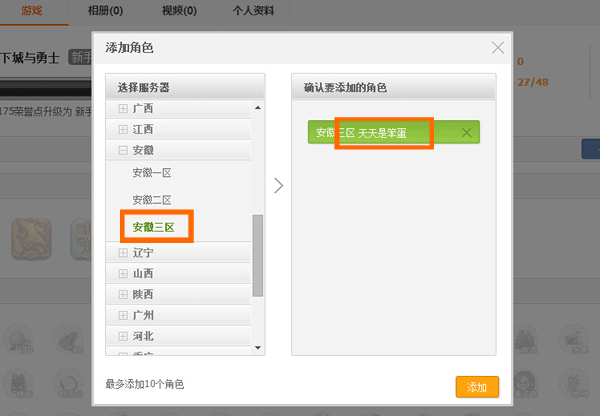
Task: Select the 安徽三区 server
Action: click(153, 227)
